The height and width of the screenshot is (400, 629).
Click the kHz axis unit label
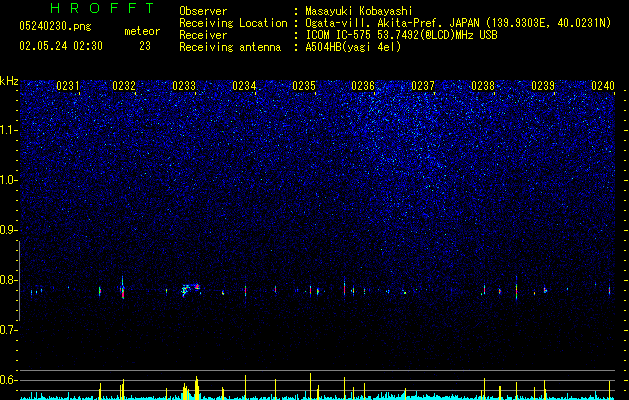pyautogui.click(x=9, y=81)
